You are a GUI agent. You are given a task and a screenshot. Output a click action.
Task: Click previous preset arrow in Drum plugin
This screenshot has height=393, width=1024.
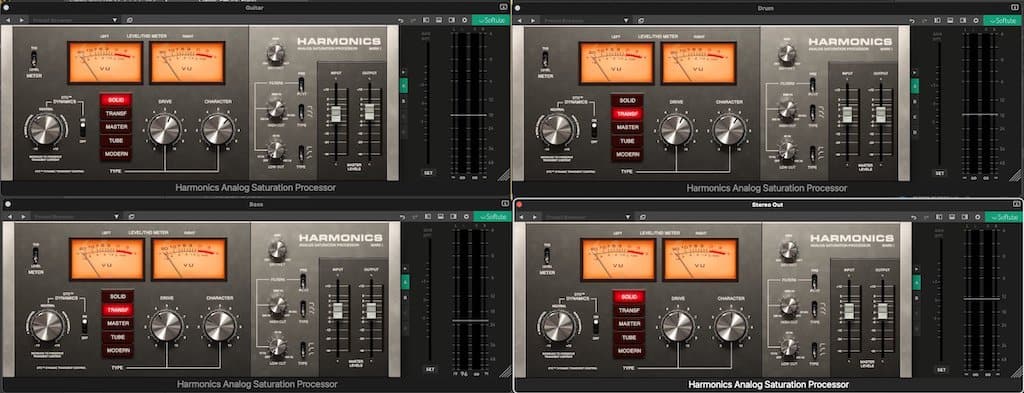coord(520,20)
